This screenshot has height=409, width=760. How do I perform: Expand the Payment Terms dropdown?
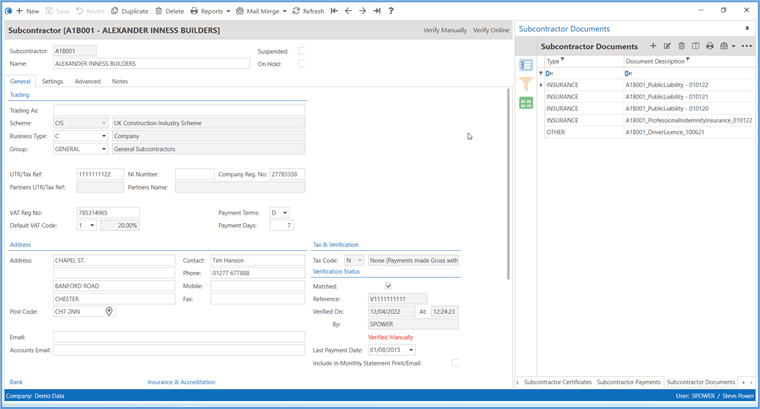click(285, 212)
